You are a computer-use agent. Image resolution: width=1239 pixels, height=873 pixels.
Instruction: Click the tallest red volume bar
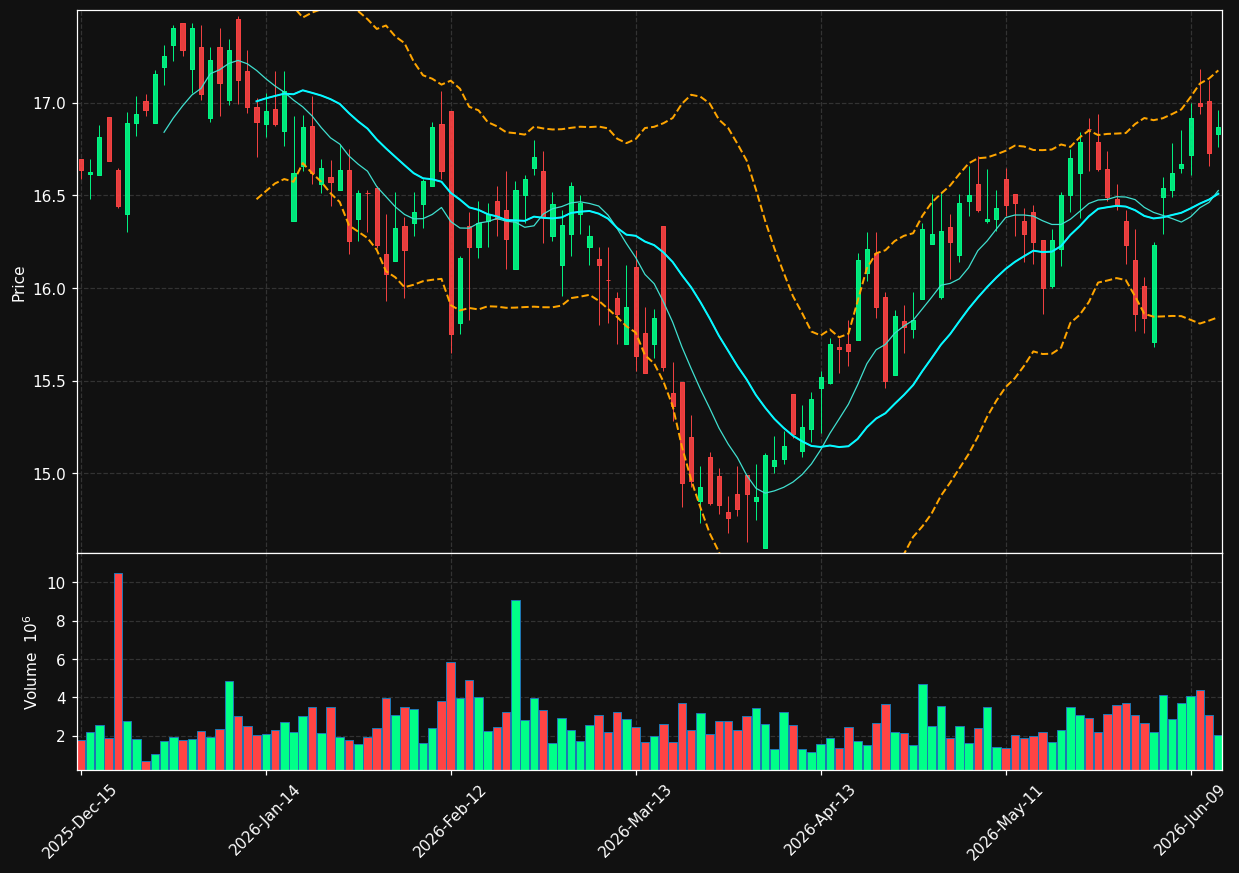click(118, 671)
